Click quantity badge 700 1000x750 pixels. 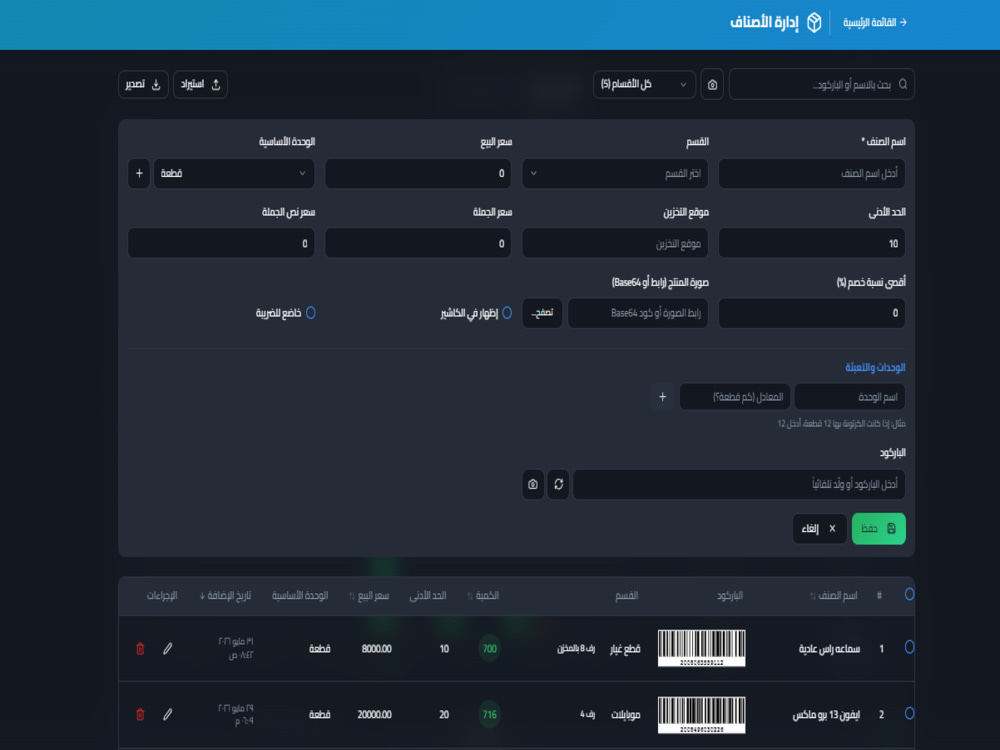click(x=489, y=649)
